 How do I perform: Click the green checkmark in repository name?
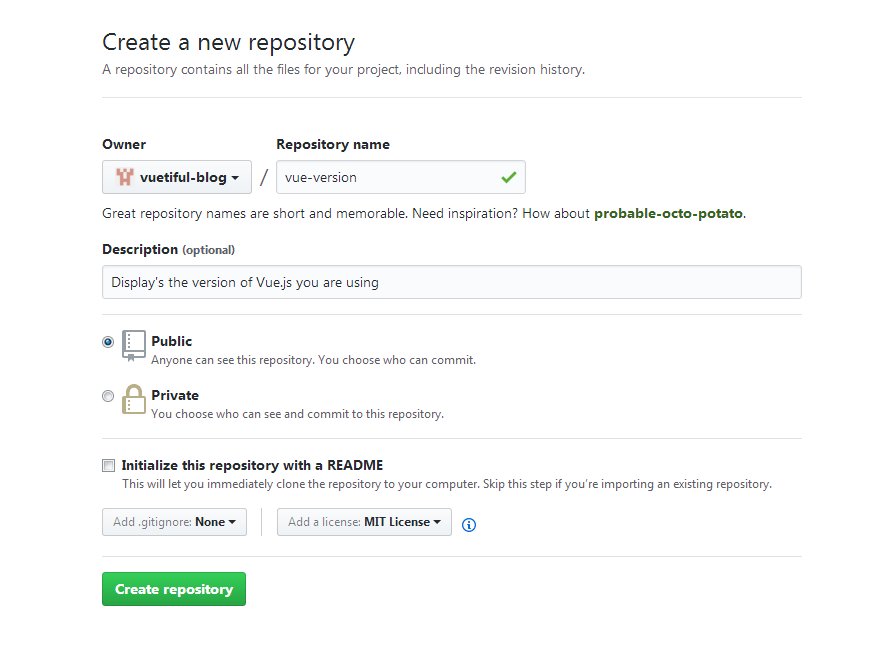tap(509, 177)
